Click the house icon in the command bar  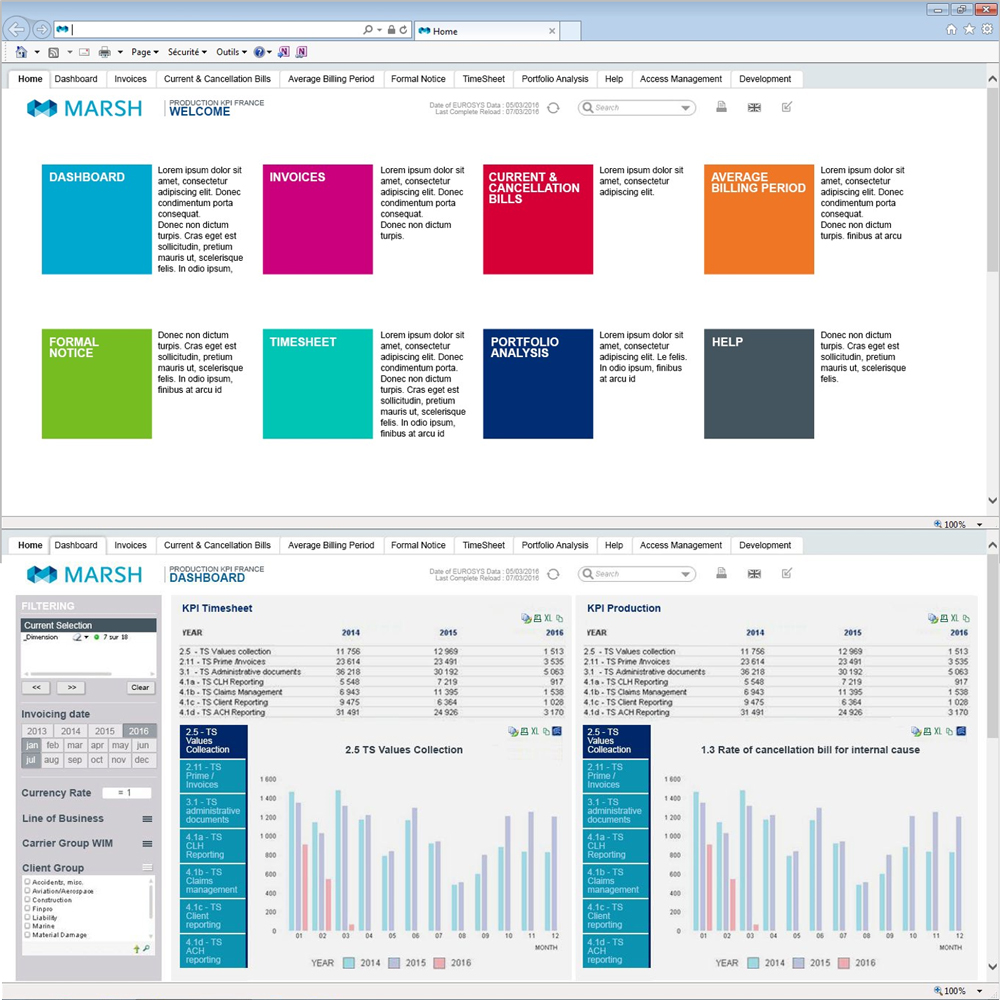22,52
